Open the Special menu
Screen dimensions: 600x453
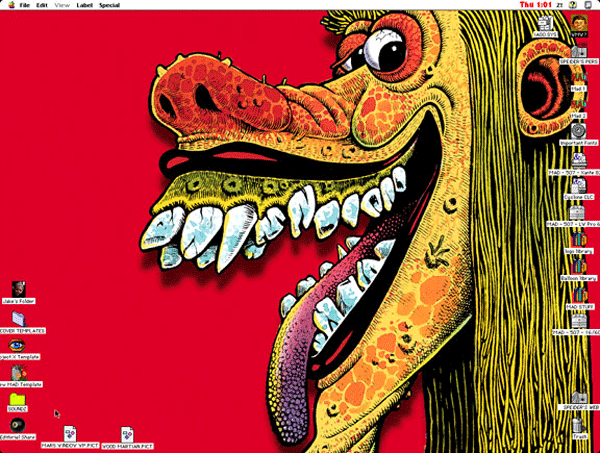pos(109,5)
